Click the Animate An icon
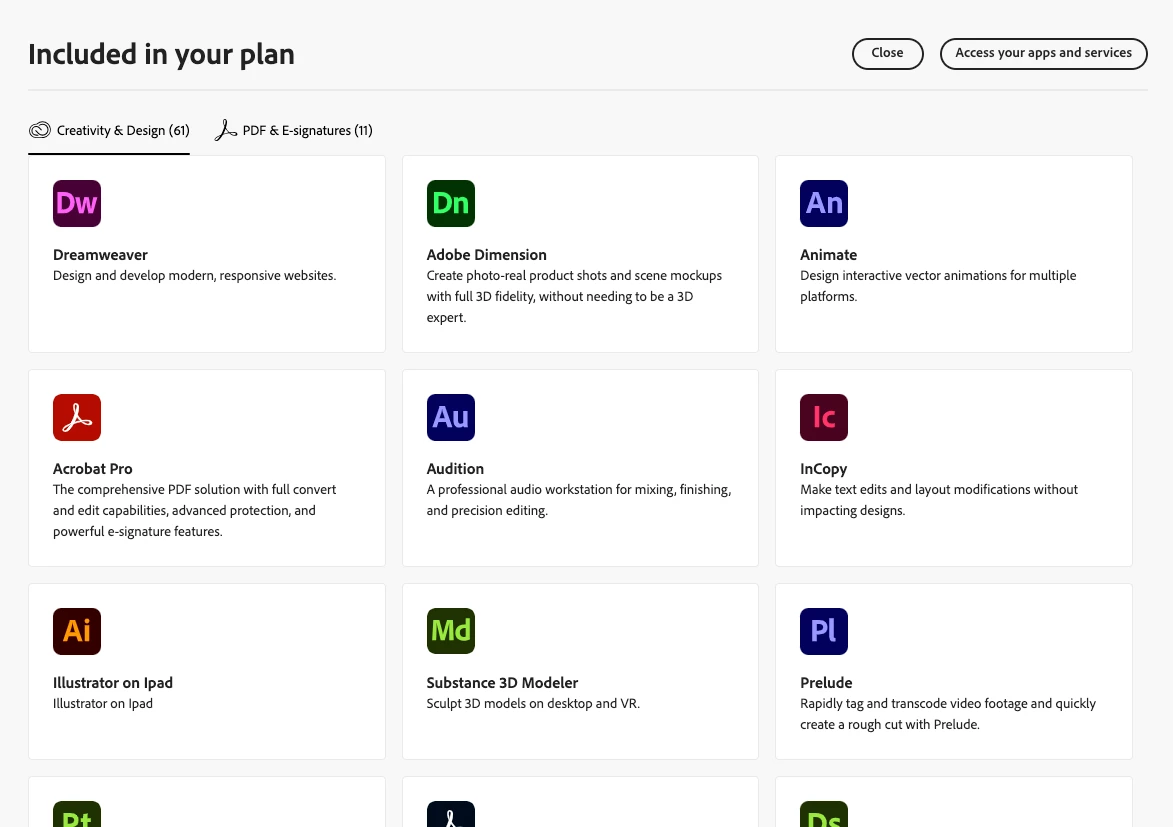This screenshot has width=1173, height=827. [824, 204]
